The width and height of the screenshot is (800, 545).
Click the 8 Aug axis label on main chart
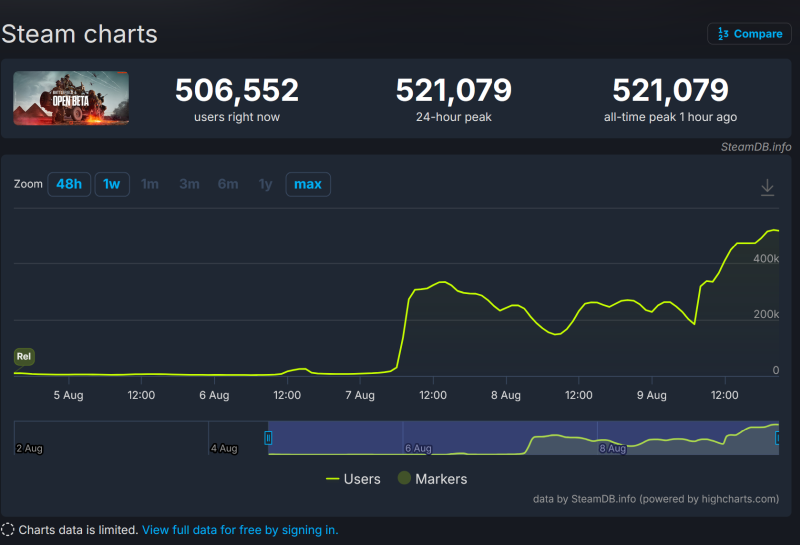pyautogui.click(x=506, y=395)
